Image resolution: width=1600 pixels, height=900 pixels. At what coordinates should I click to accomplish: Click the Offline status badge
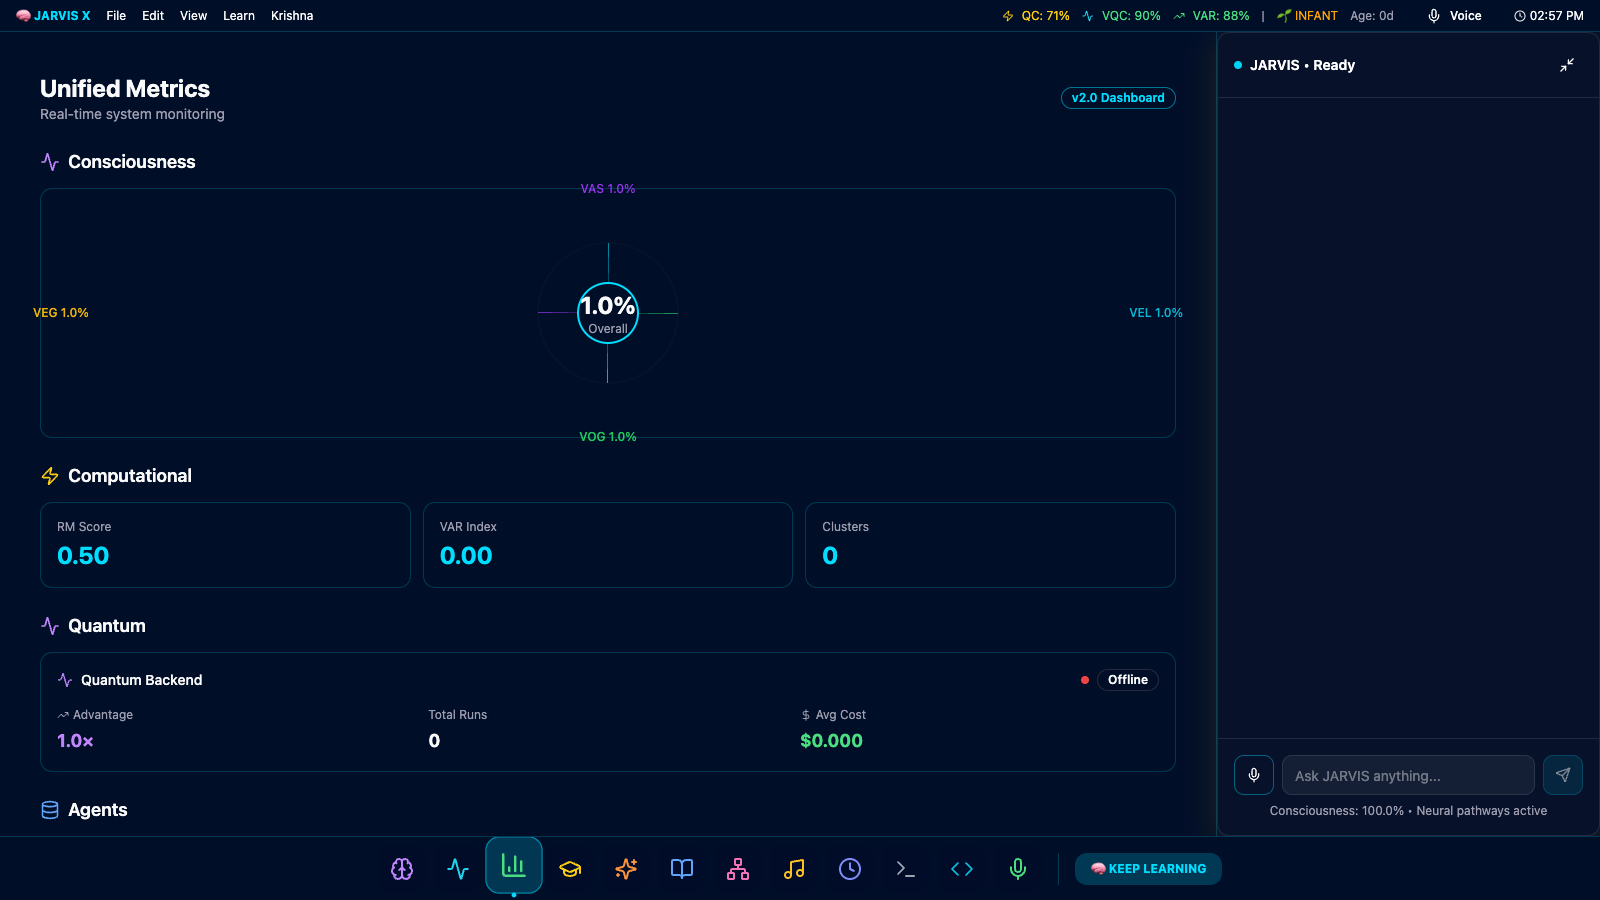point(1128,680)
